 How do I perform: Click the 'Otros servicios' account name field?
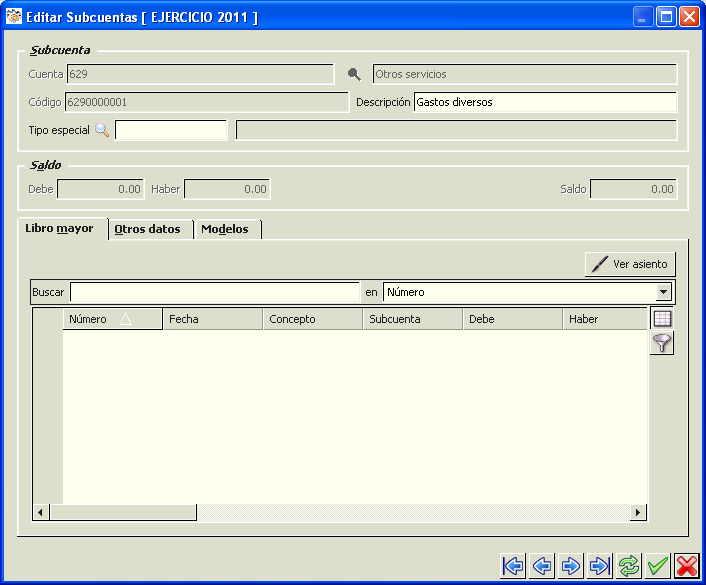pyautogui.click(x=525, y=74)
